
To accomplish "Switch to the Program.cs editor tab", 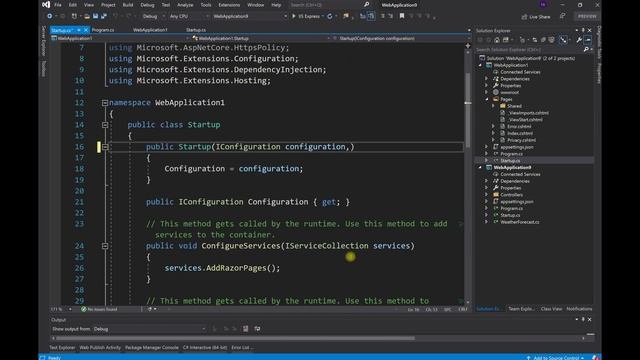I will pos(103,30).
